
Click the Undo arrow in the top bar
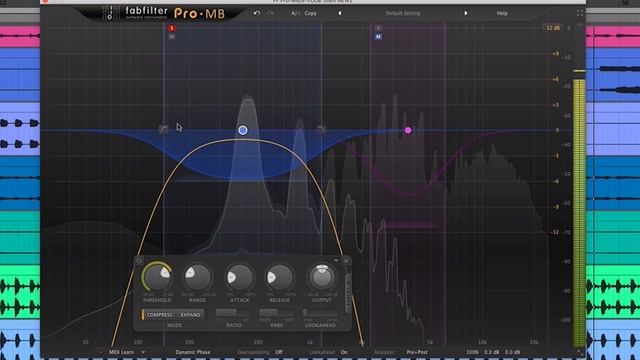coord(257,13)
